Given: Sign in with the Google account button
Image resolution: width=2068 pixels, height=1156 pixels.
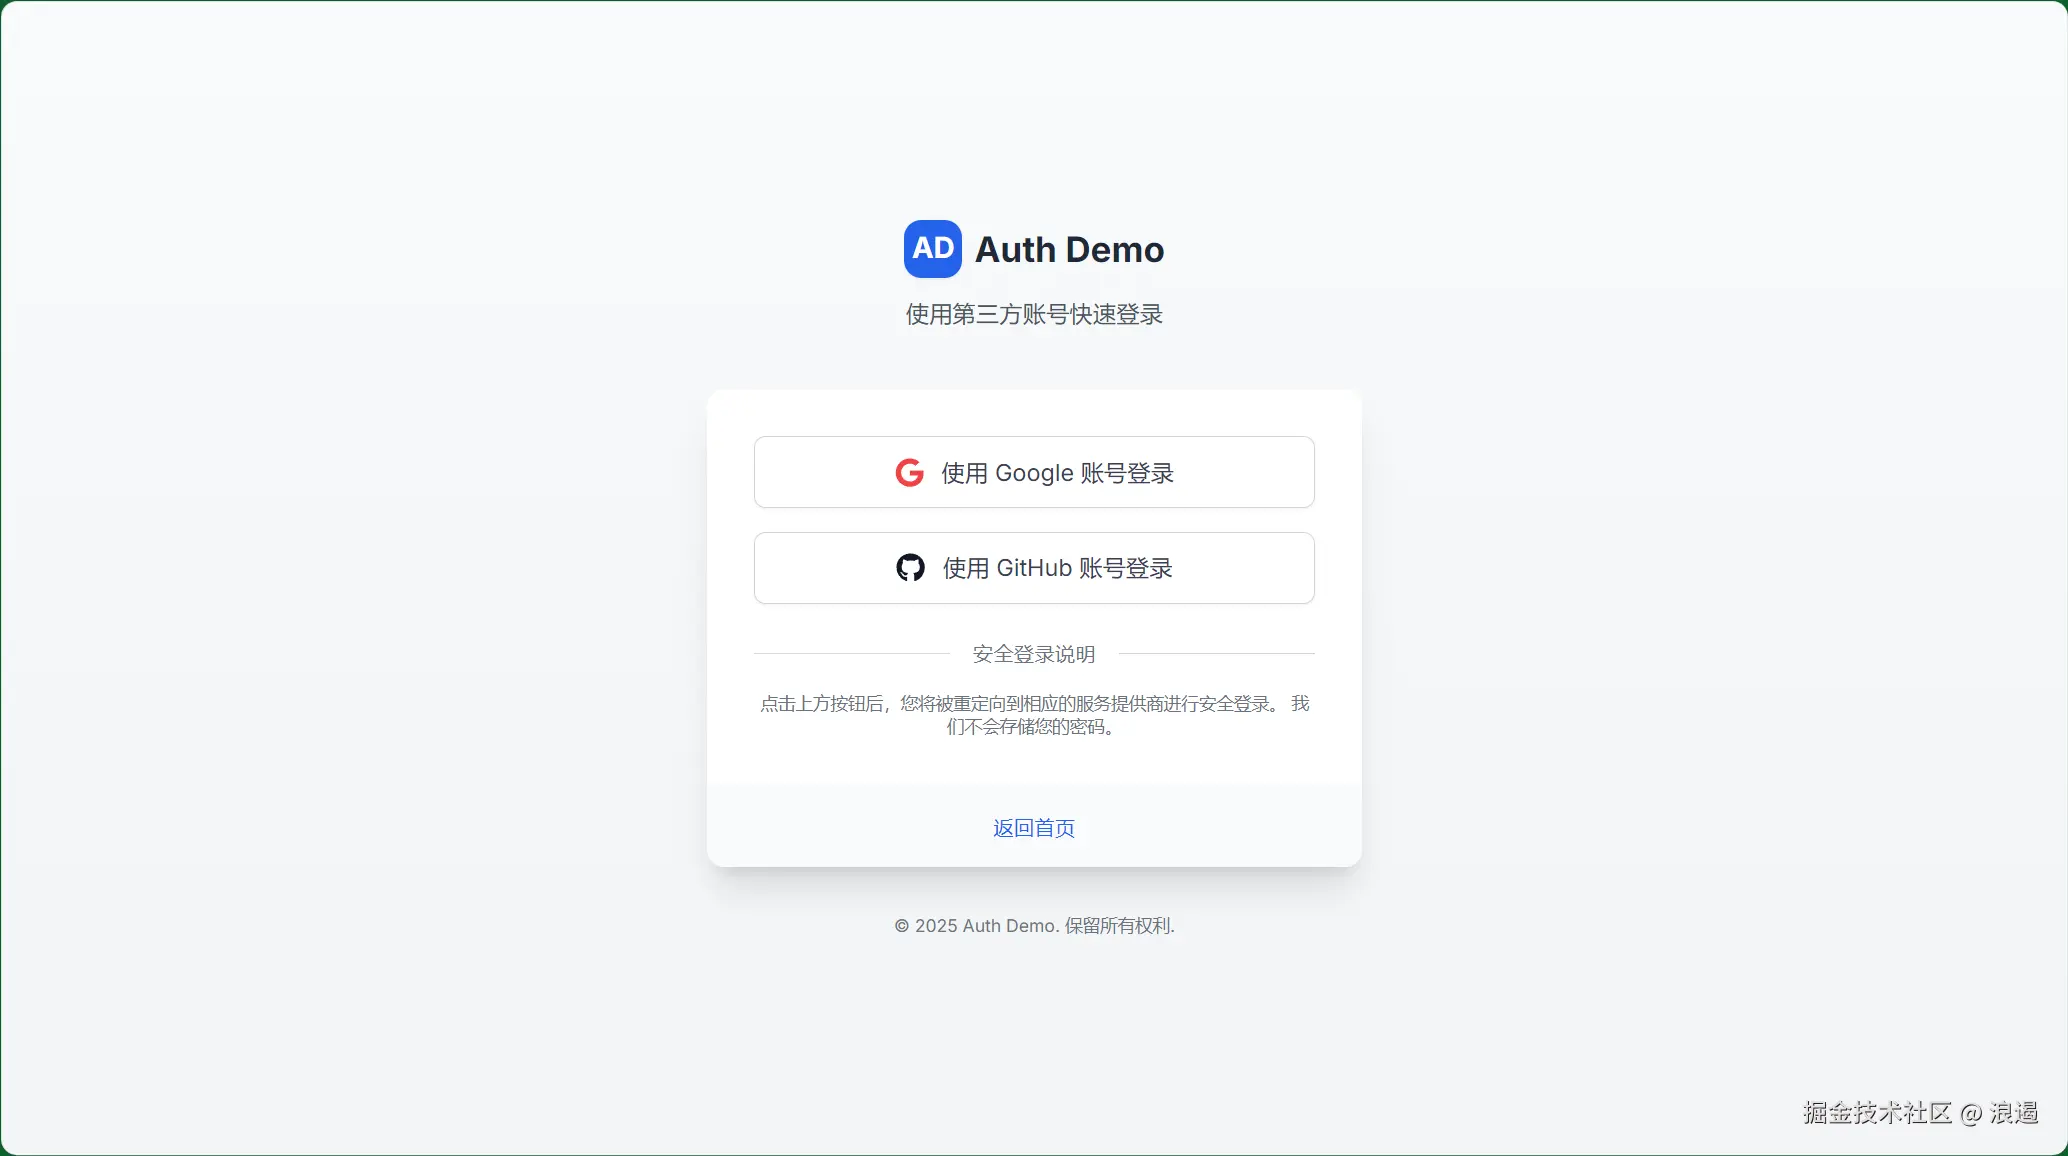Looking at the screenshot, I should 1033,472.
